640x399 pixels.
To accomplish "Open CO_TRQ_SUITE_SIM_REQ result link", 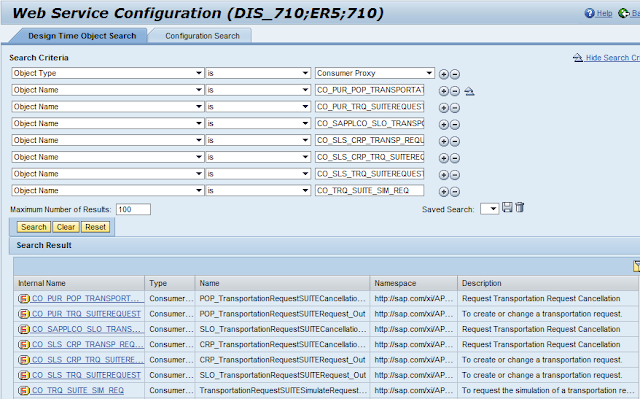I will click(78, 390).
